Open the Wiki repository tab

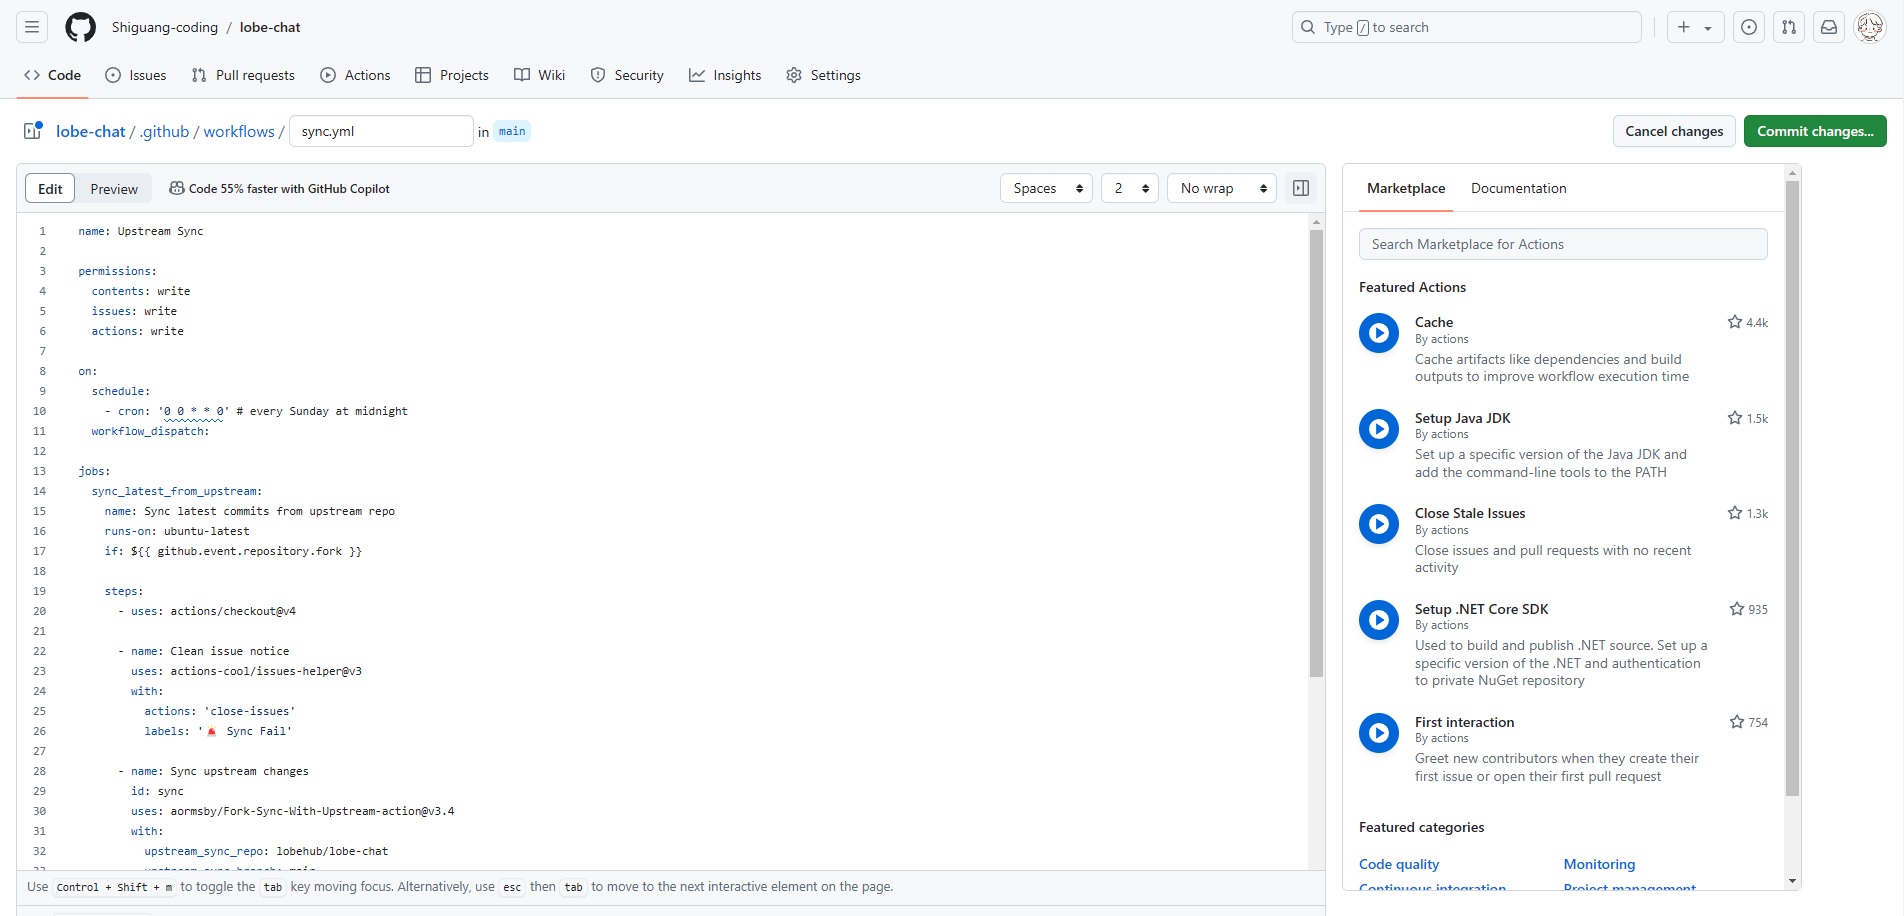[x=540, y=75]
